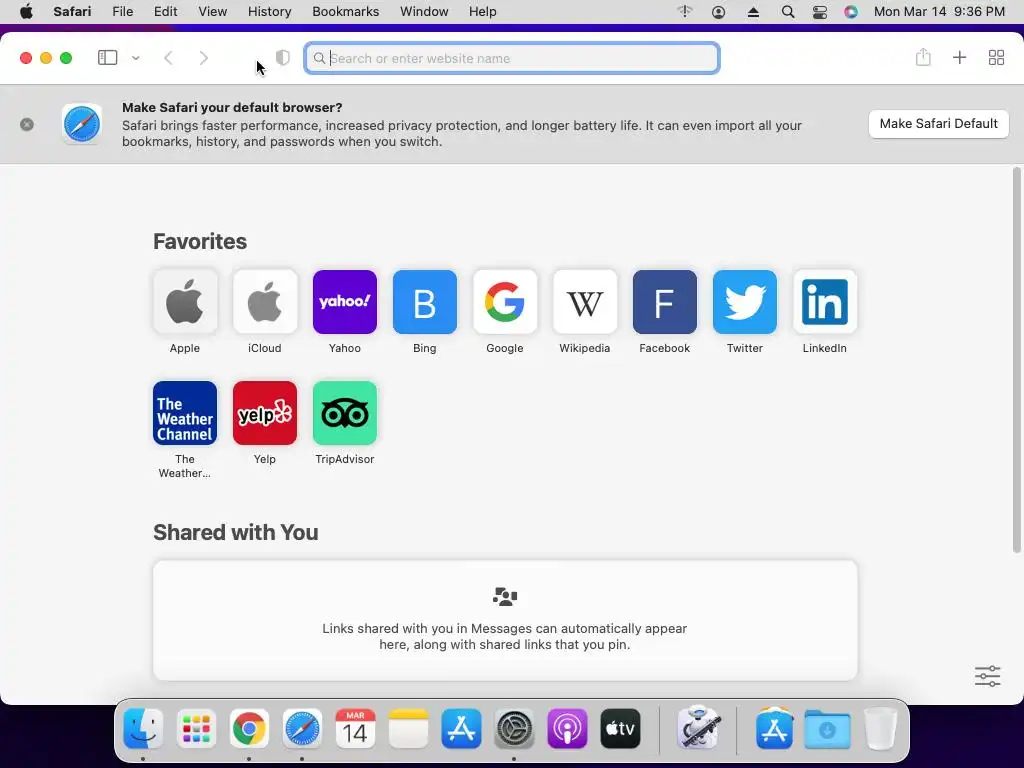The height and width of the screenshot is (768, 1024).
Task: Focus the search or website address field
Action: point(512,58)
